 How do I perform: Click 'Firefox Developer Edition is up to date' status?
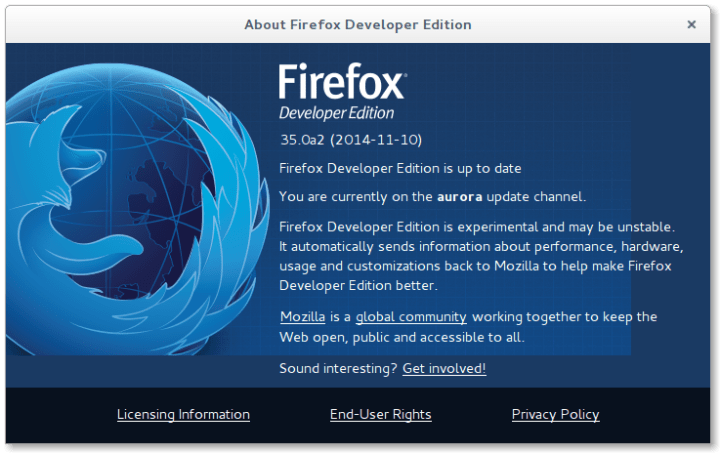pyautogui.click(x=400, y=168)
